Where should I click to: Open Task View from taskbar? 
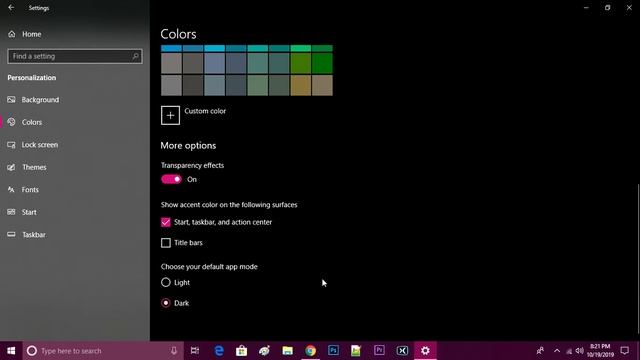195,351
